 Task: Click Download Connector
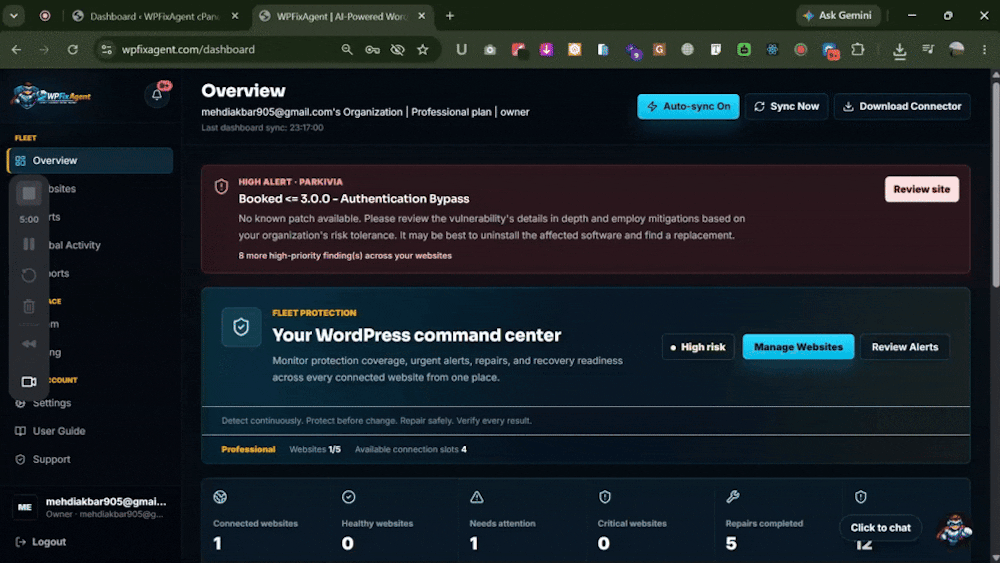pos(902,106)
